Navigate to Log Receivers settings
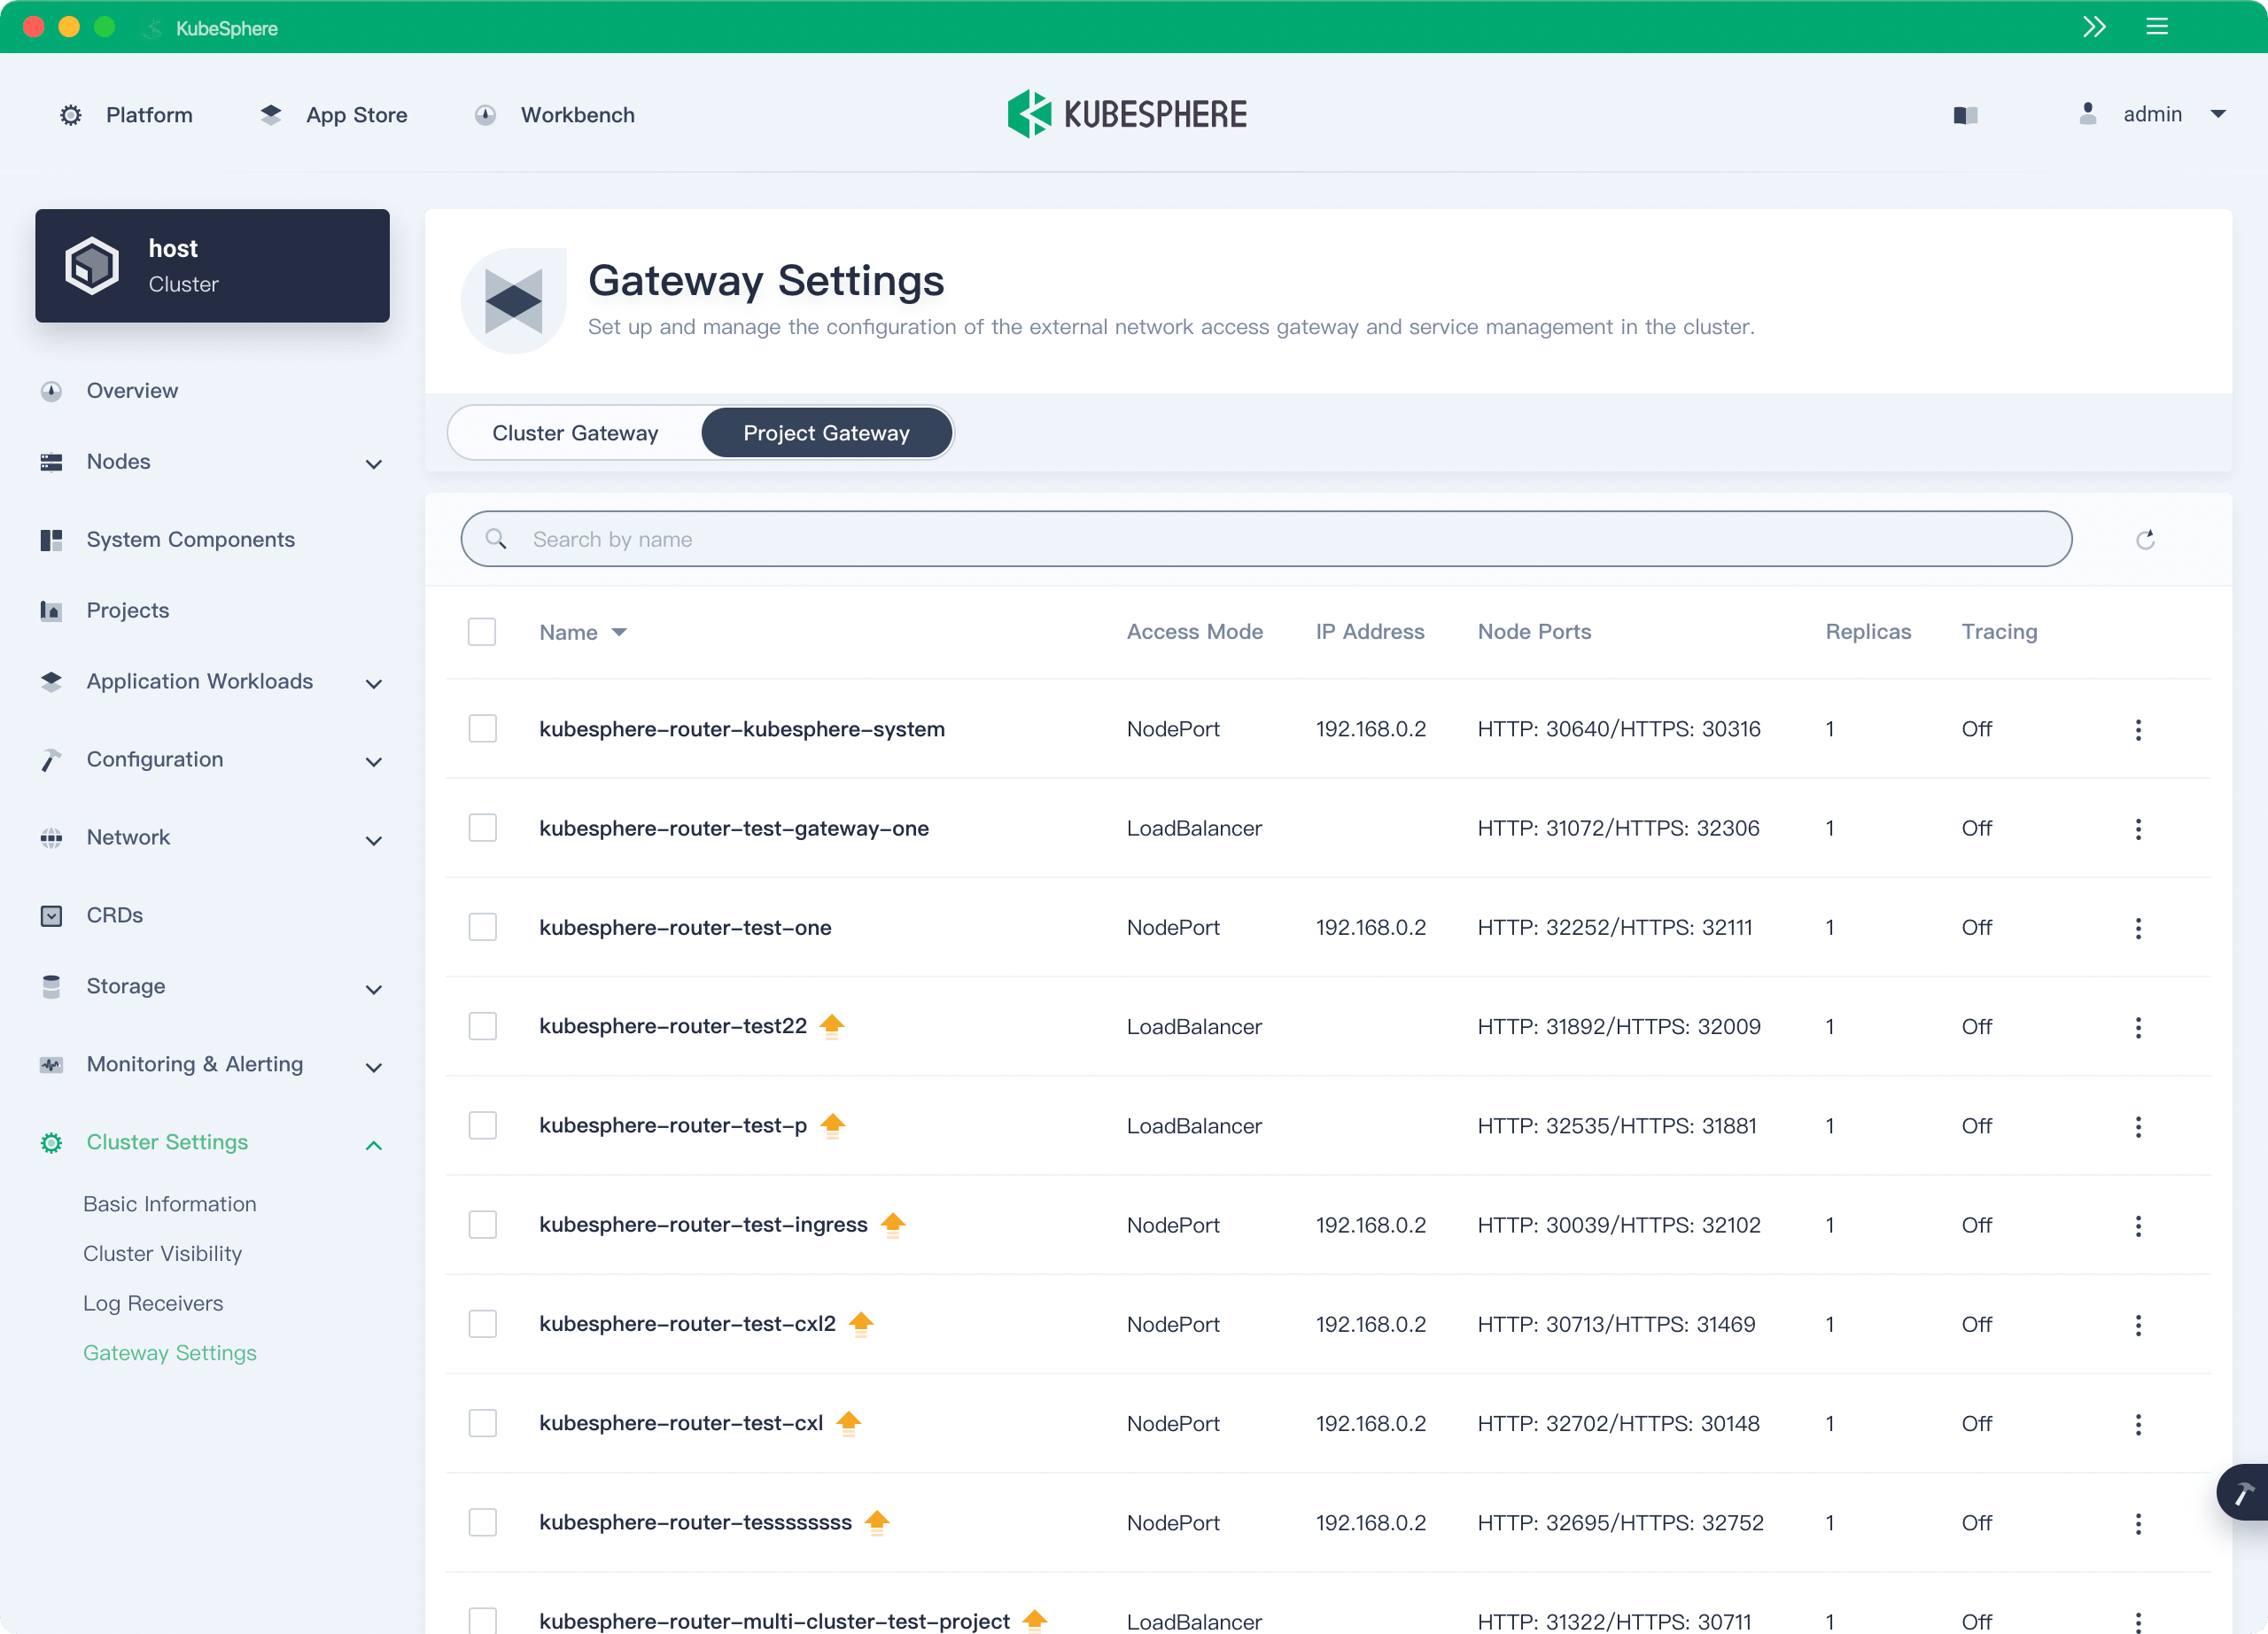This screenshot has width=2268, height=1634. pyautogui.click(x=153, y=1302)
